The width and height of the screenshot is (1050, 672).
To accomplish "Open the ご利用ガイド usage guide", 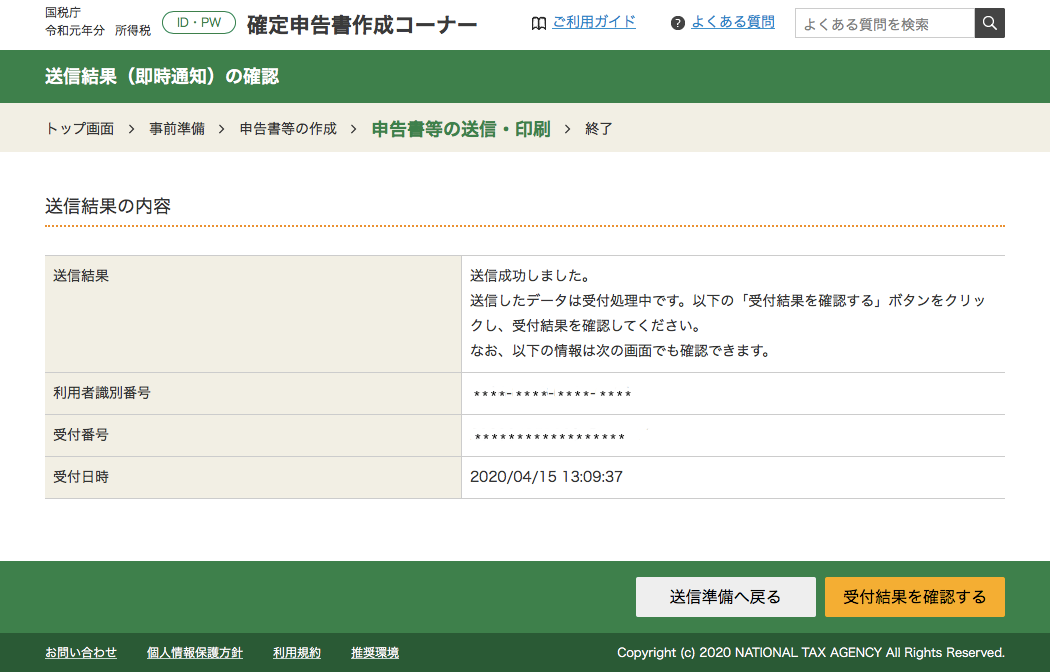I will 594,22.
